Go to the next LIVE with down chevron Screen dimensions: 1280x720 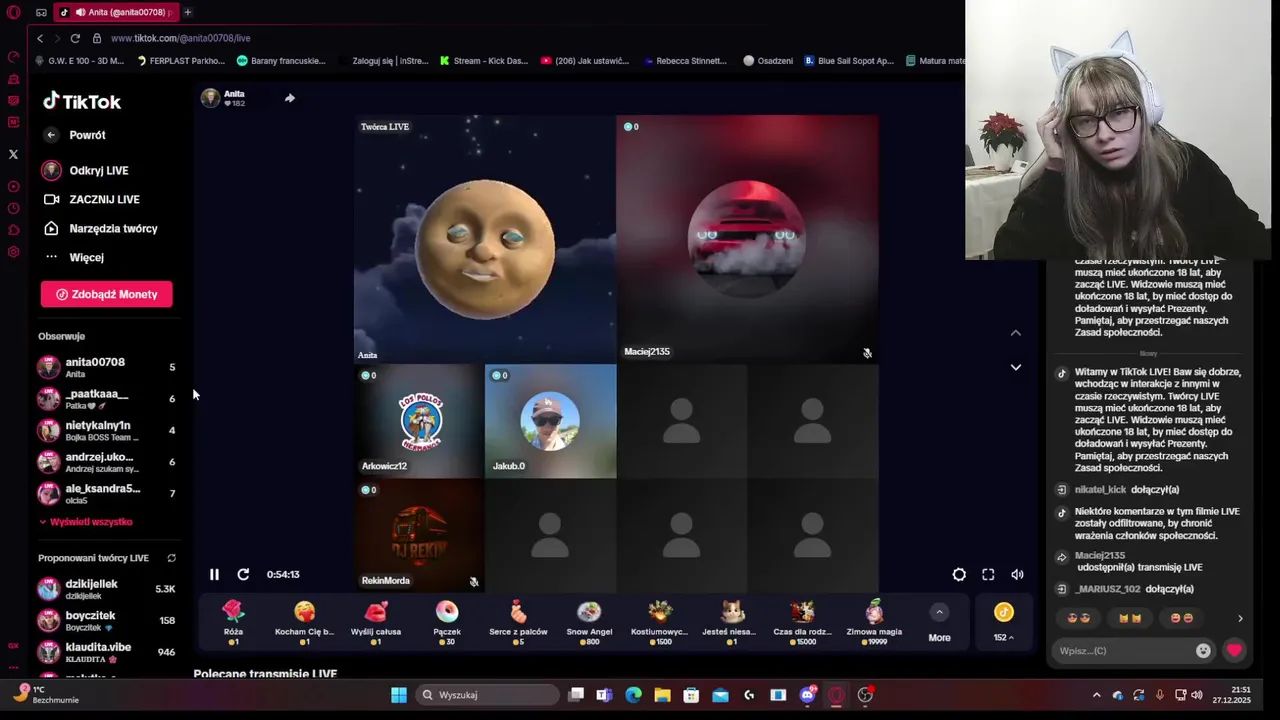point(1015,367)
